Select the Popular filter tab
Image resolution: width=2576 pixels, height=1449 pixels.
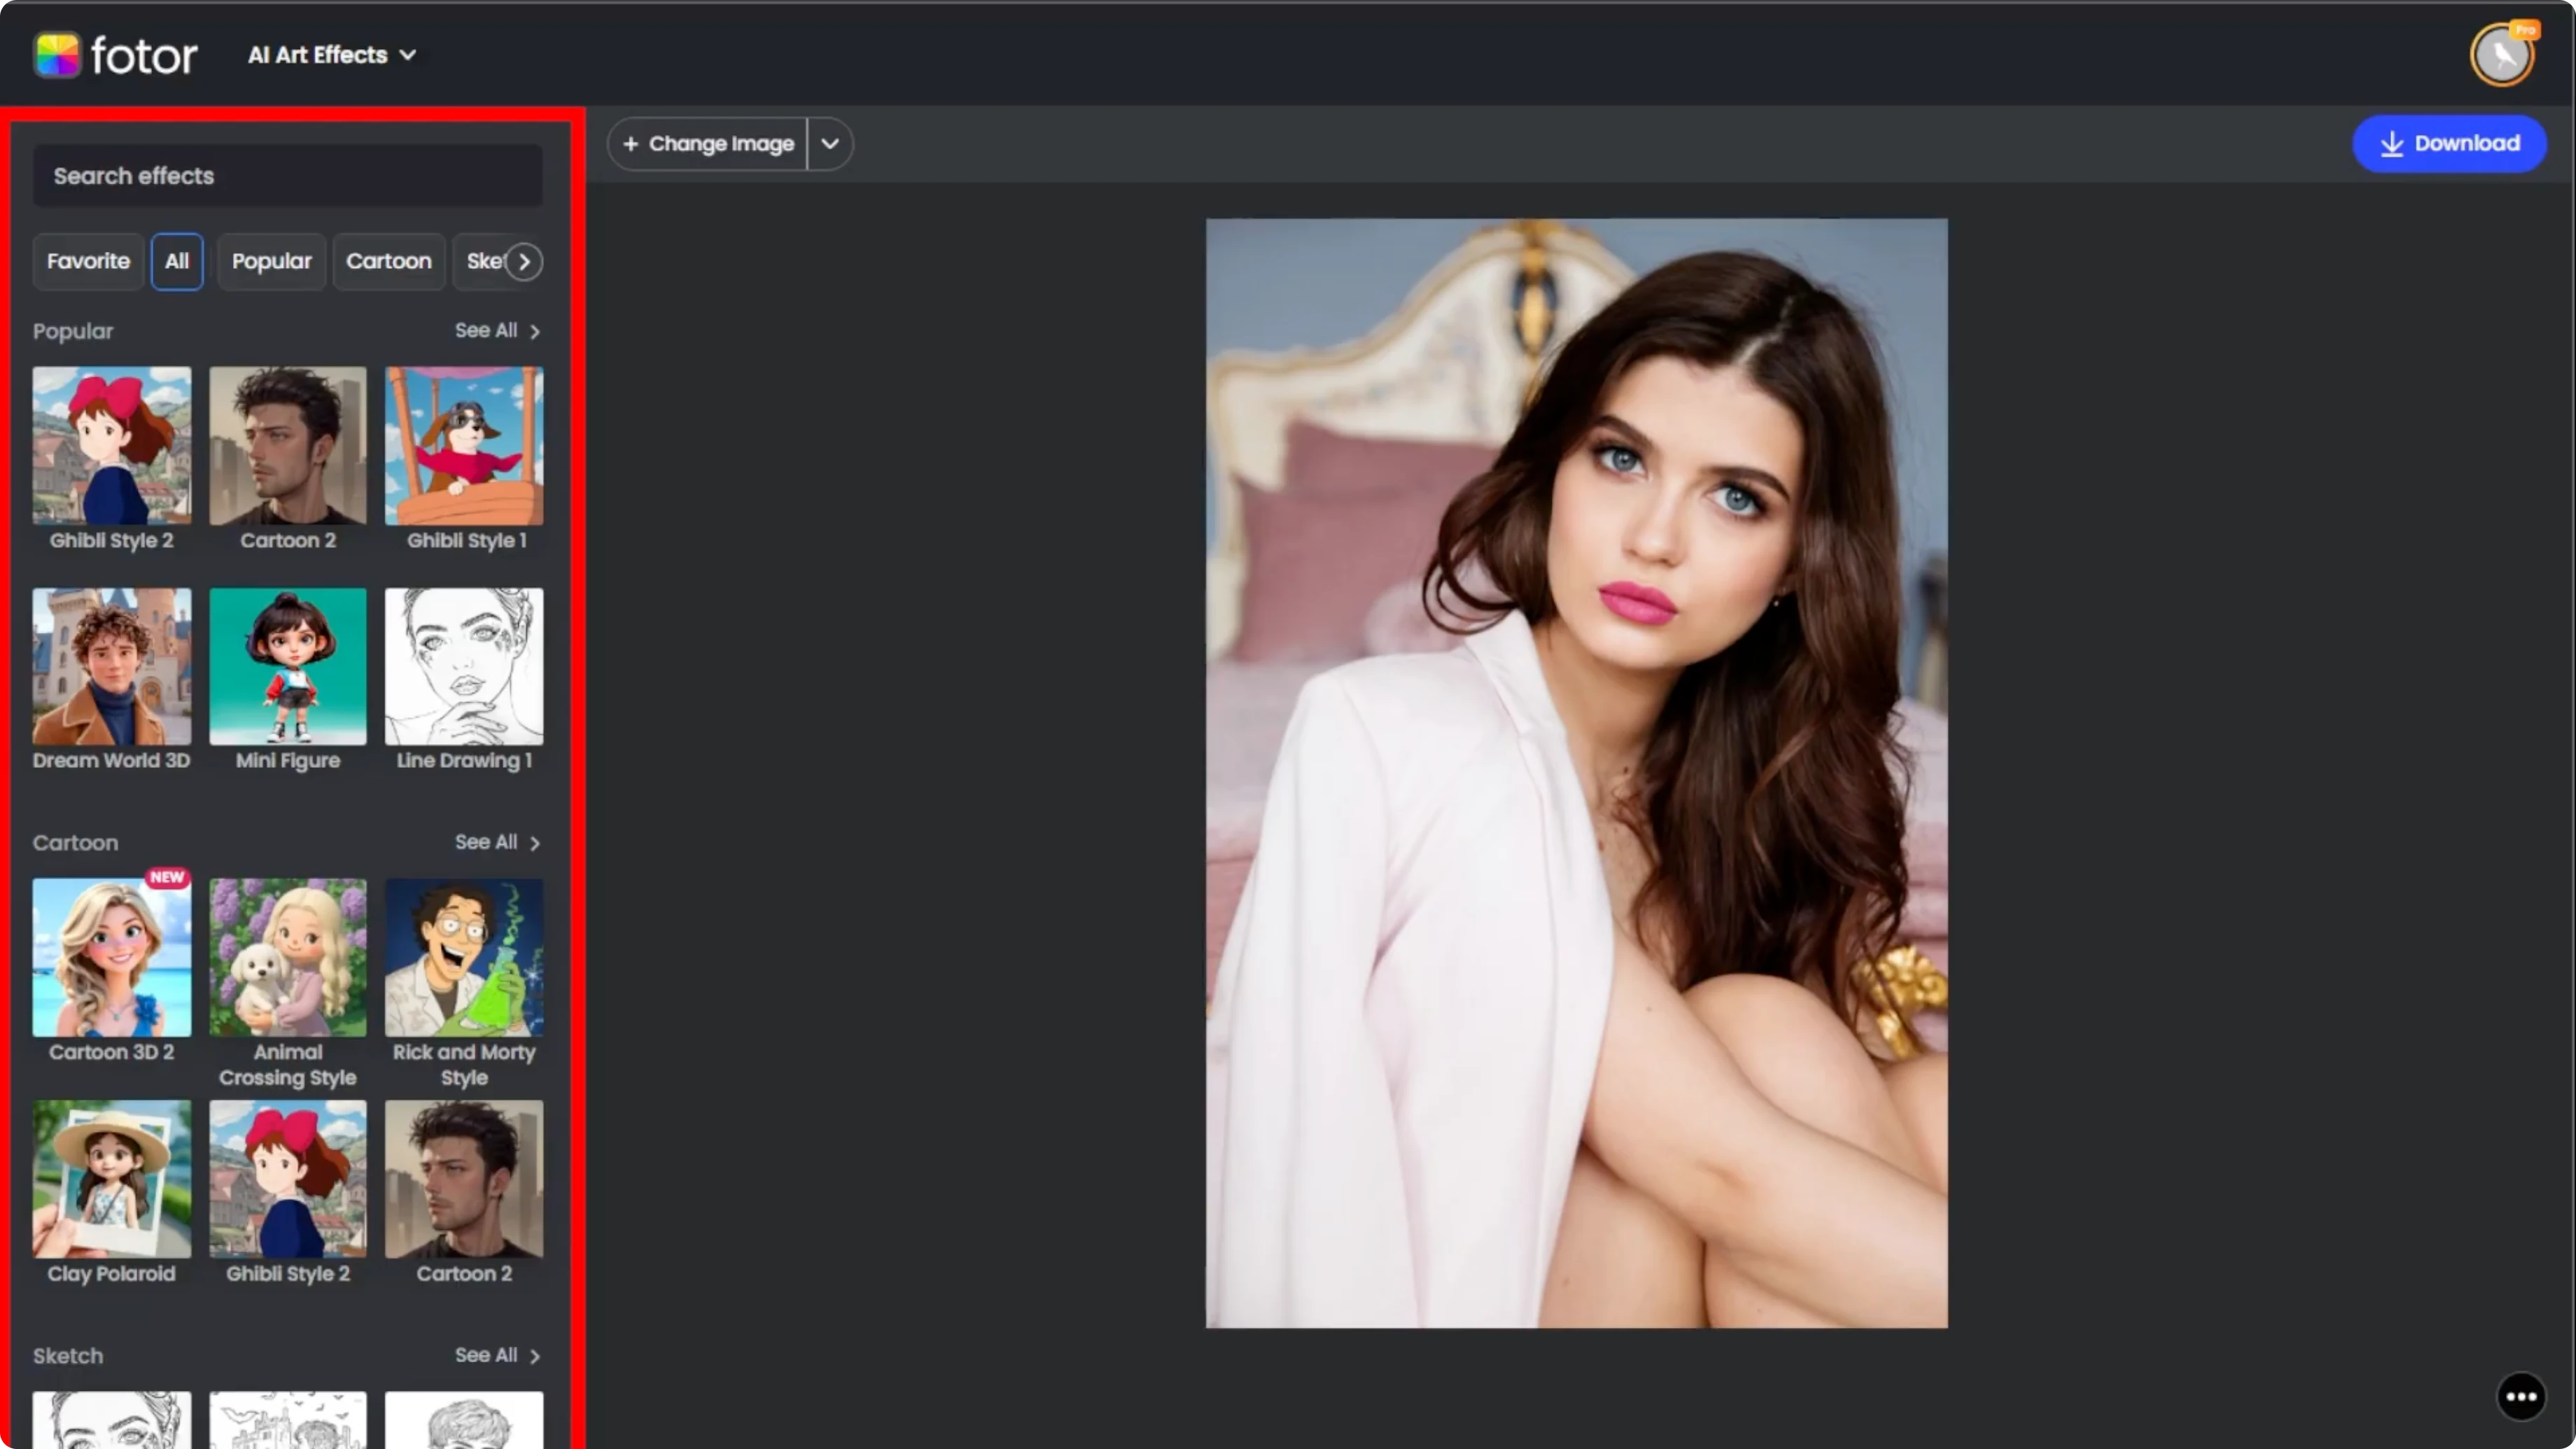point(272,261)
